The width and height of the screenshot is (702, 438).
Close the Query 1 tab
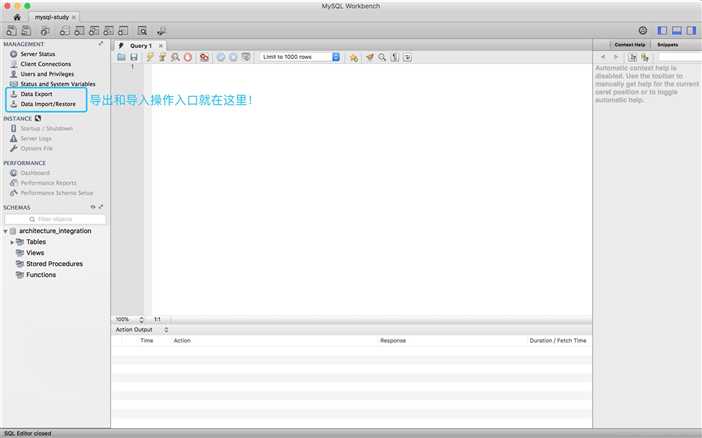tap(161, 46)
